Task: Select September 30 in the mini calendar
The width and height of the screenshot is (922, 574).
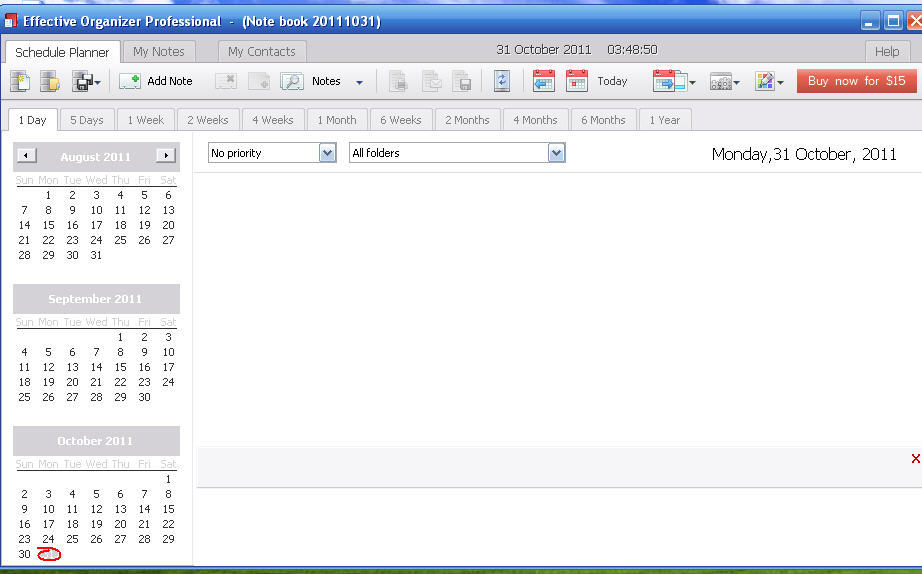Action: click(144, 397)
